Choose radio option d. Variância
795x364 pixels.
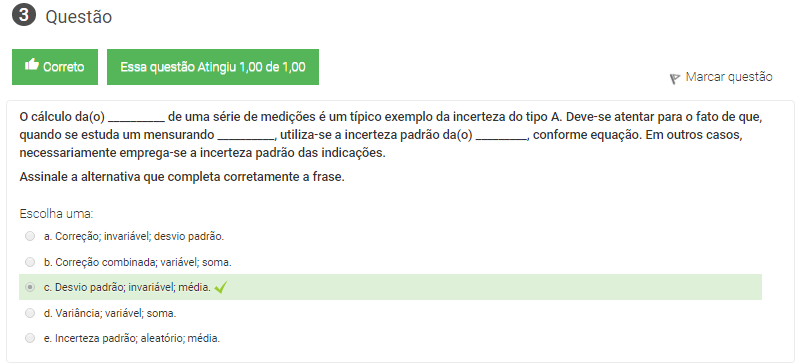[x=30, y=313]
